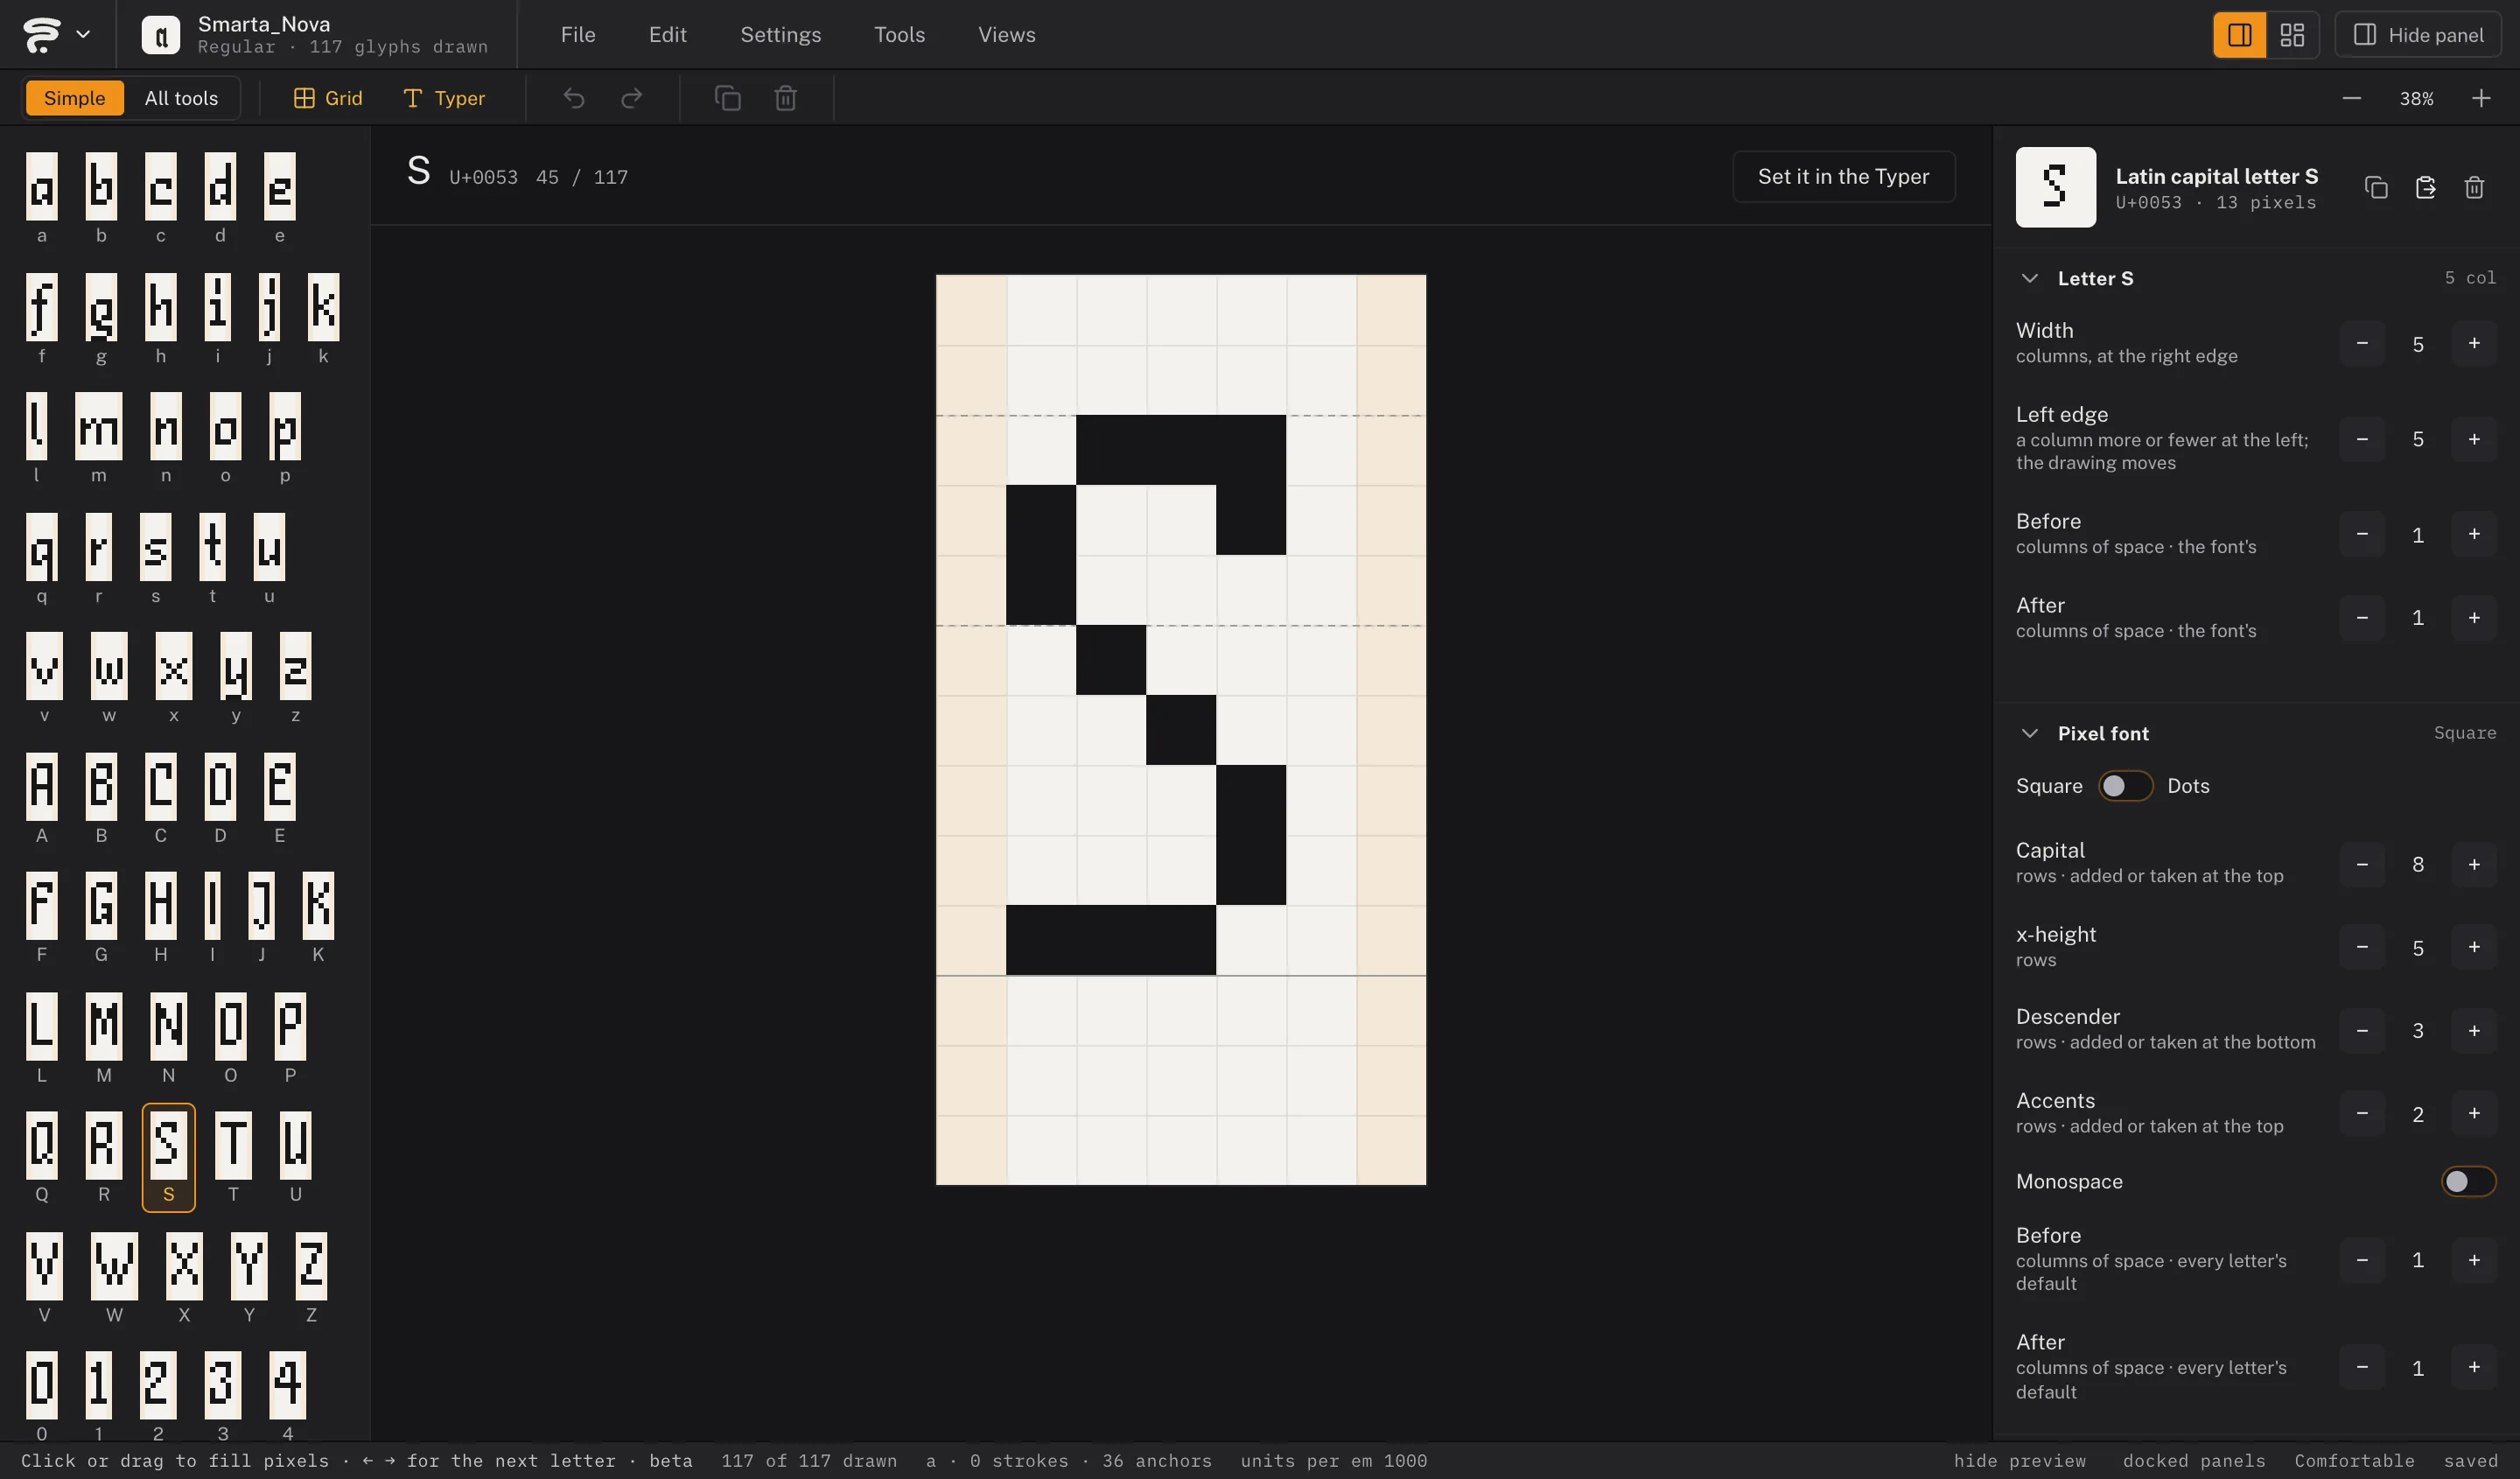Screen dimensions: 2520x1479
Task: Switch to split panel layout view
Action: [x=2240, y=35]
